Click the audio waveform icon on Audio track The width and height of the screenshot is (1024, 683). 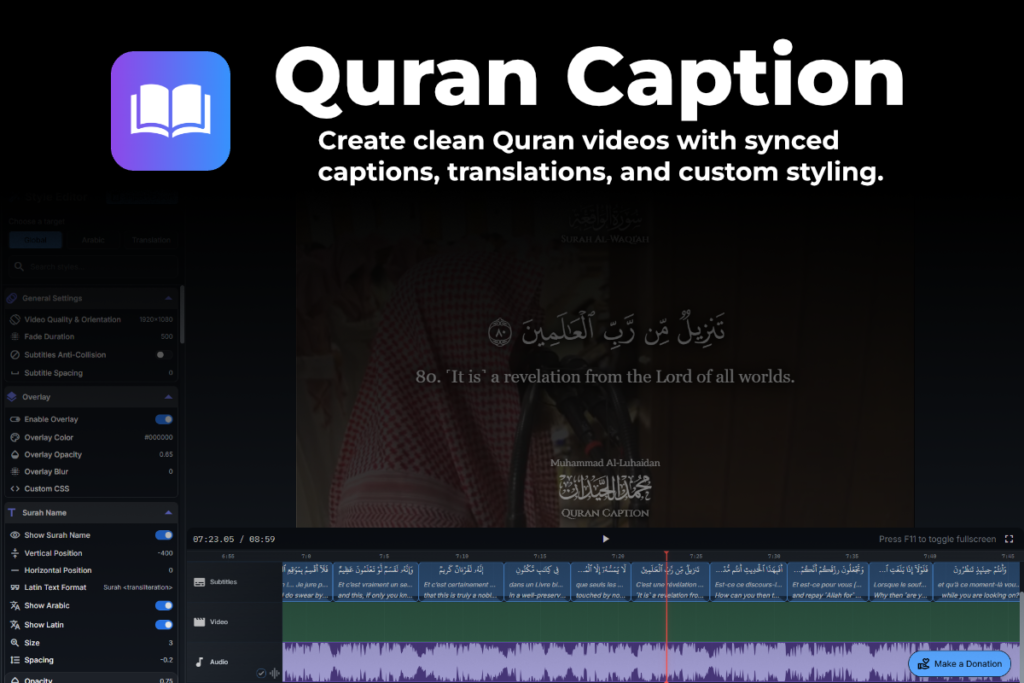[x=274, y=673]
